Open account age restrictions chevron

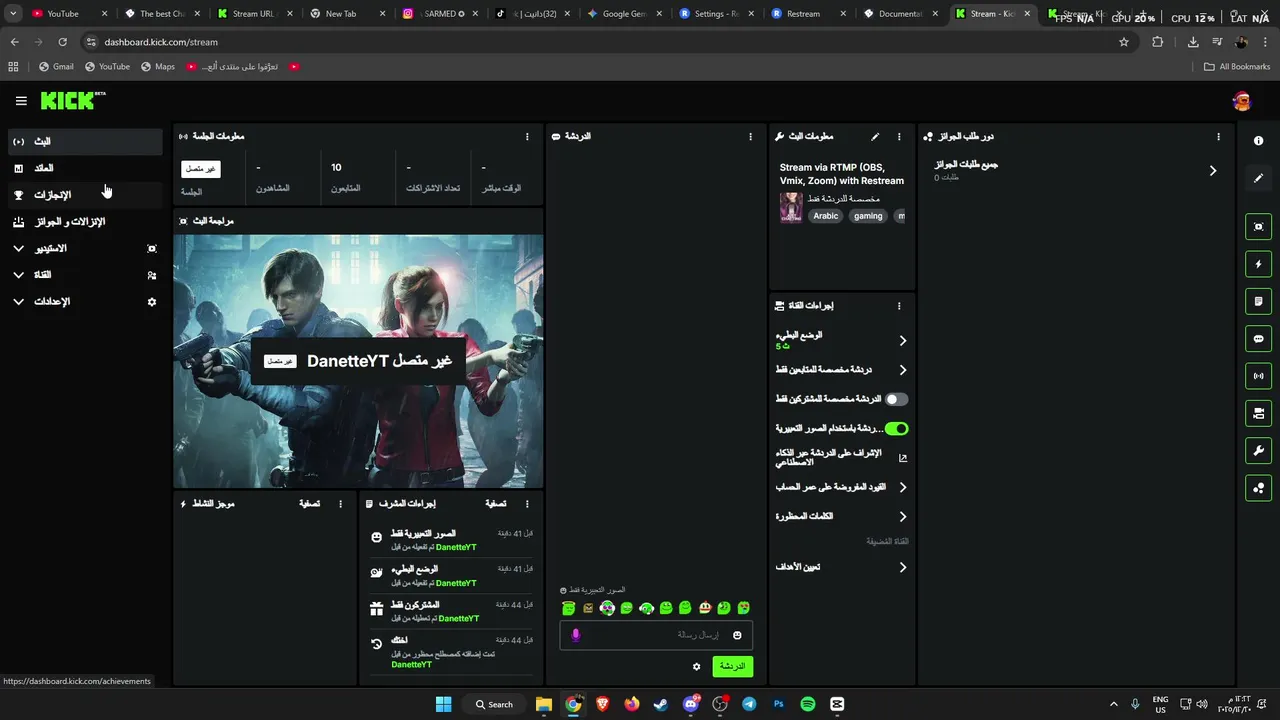click(x=903, y=487)
